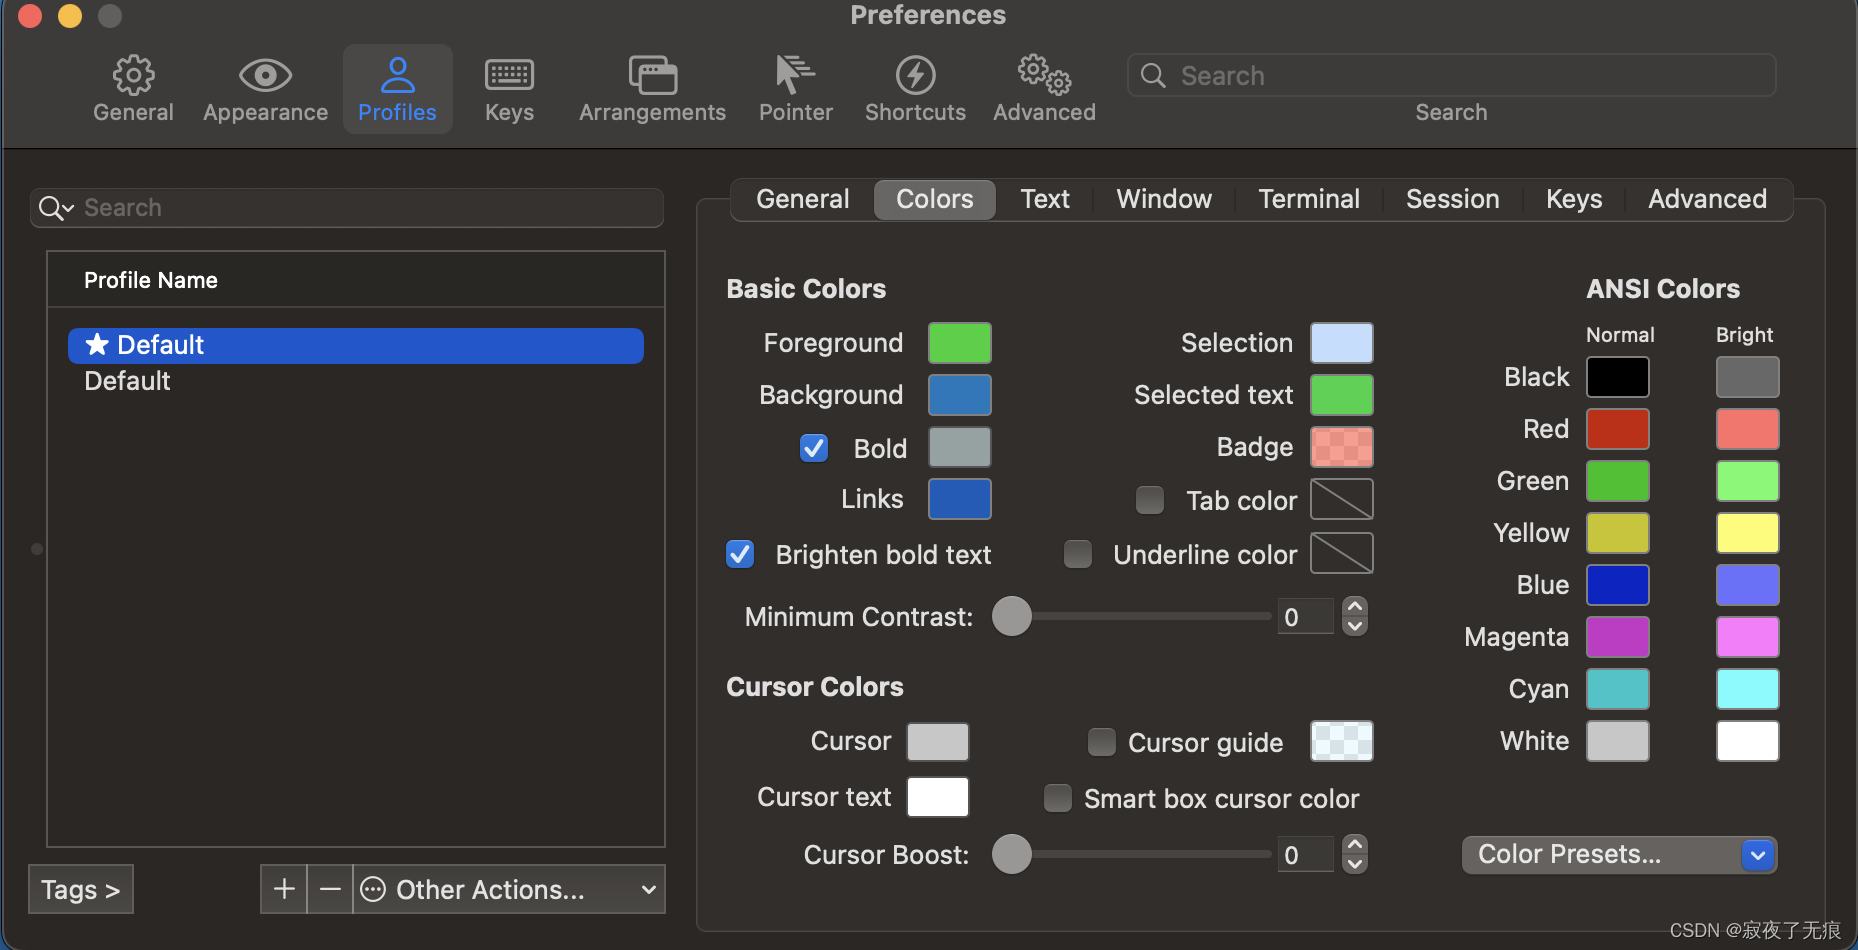Add a new profile with the plus button
The height and width of the screenshot is (950, 1858).
coord(283,889)
